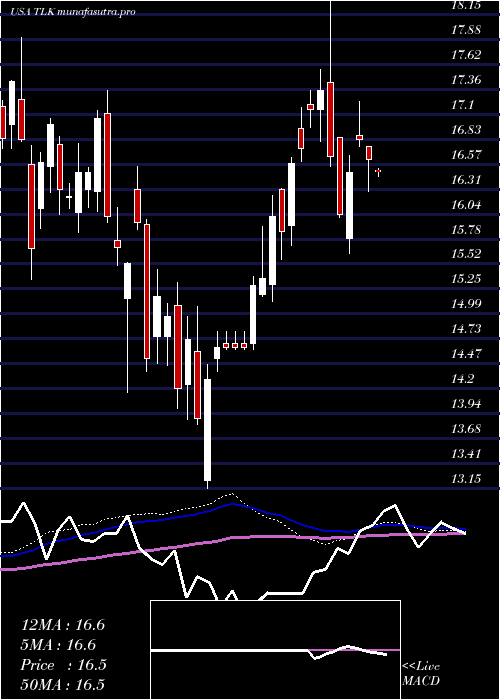Click the 'USA TLK munafasutra.pro' chart title
The height and width of the screenshot is (700, 500).
pyautogui.click(x=73, y=12)
